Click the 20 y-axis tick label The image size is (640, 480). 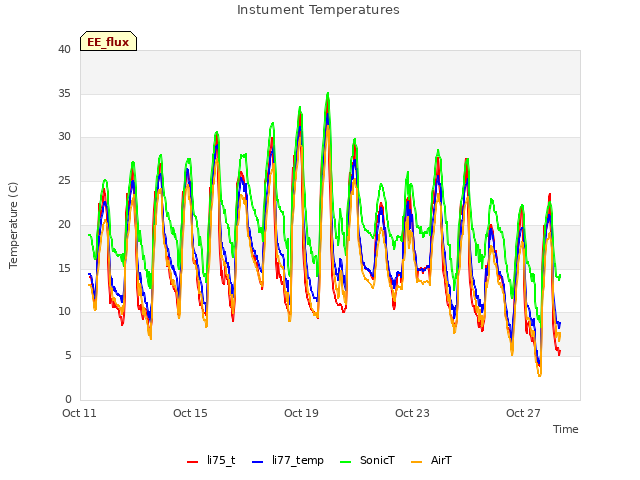coord(64,224)
